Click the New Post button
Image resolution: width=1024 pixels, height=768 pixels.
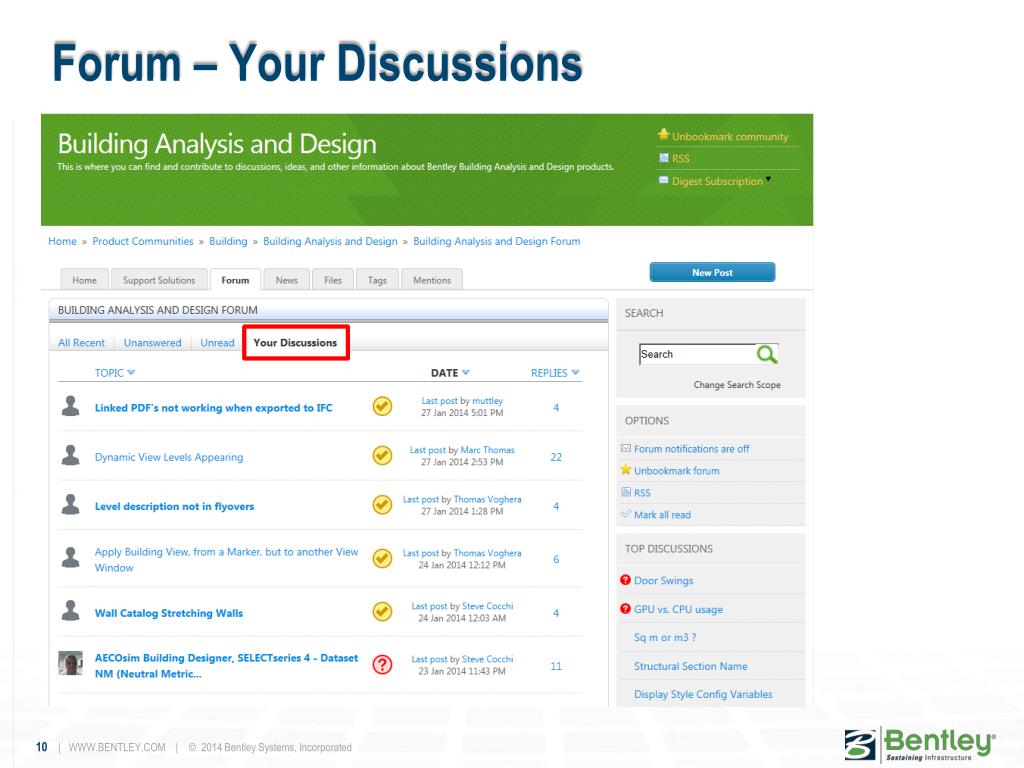712,272
